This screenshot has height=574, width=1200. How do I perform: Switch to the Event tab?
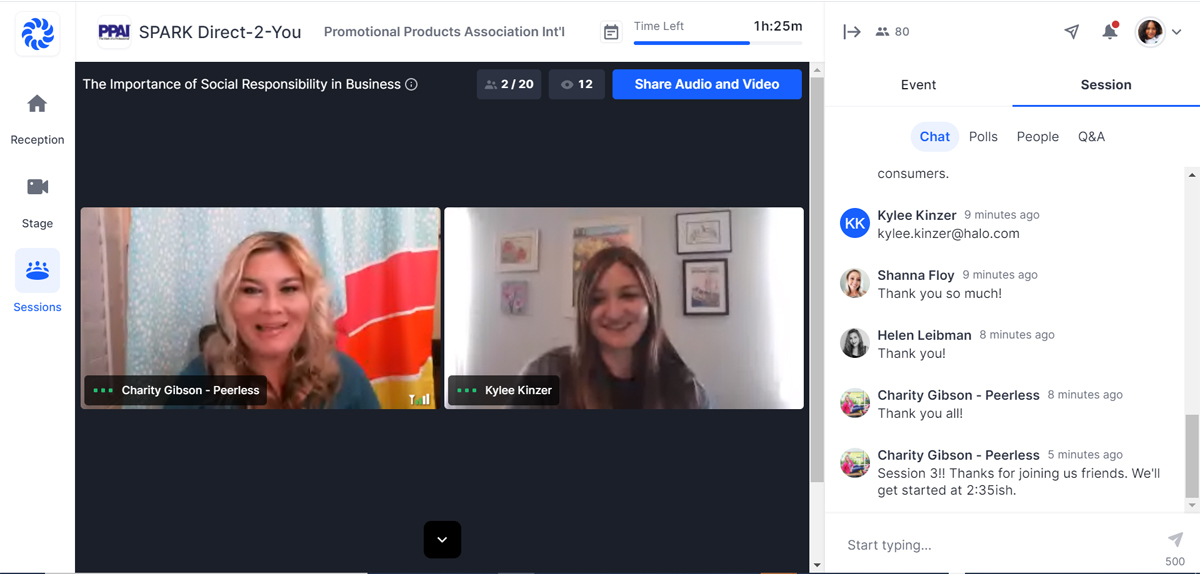[x=918, y=85]
